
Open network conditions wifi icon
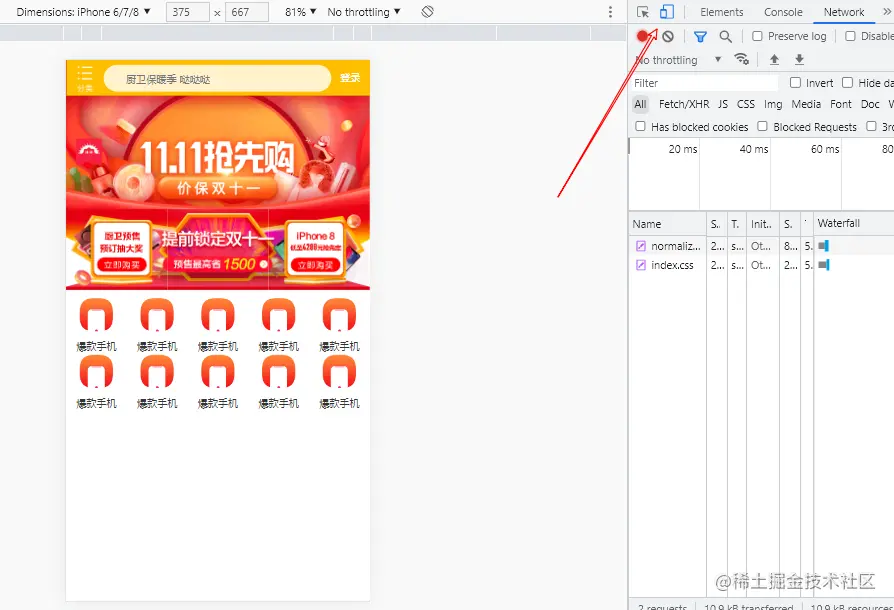pos(741,59)
